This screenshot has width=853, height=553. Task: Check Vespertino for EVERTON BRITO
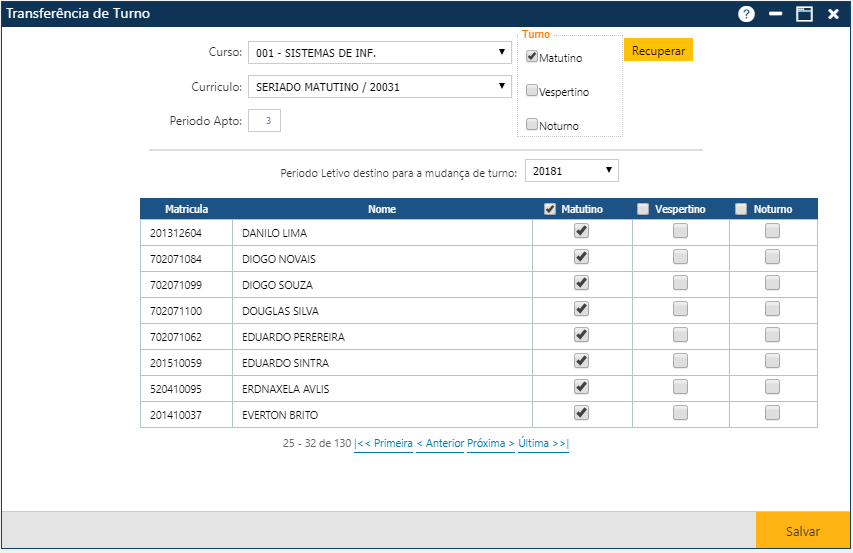coord(680,413)
